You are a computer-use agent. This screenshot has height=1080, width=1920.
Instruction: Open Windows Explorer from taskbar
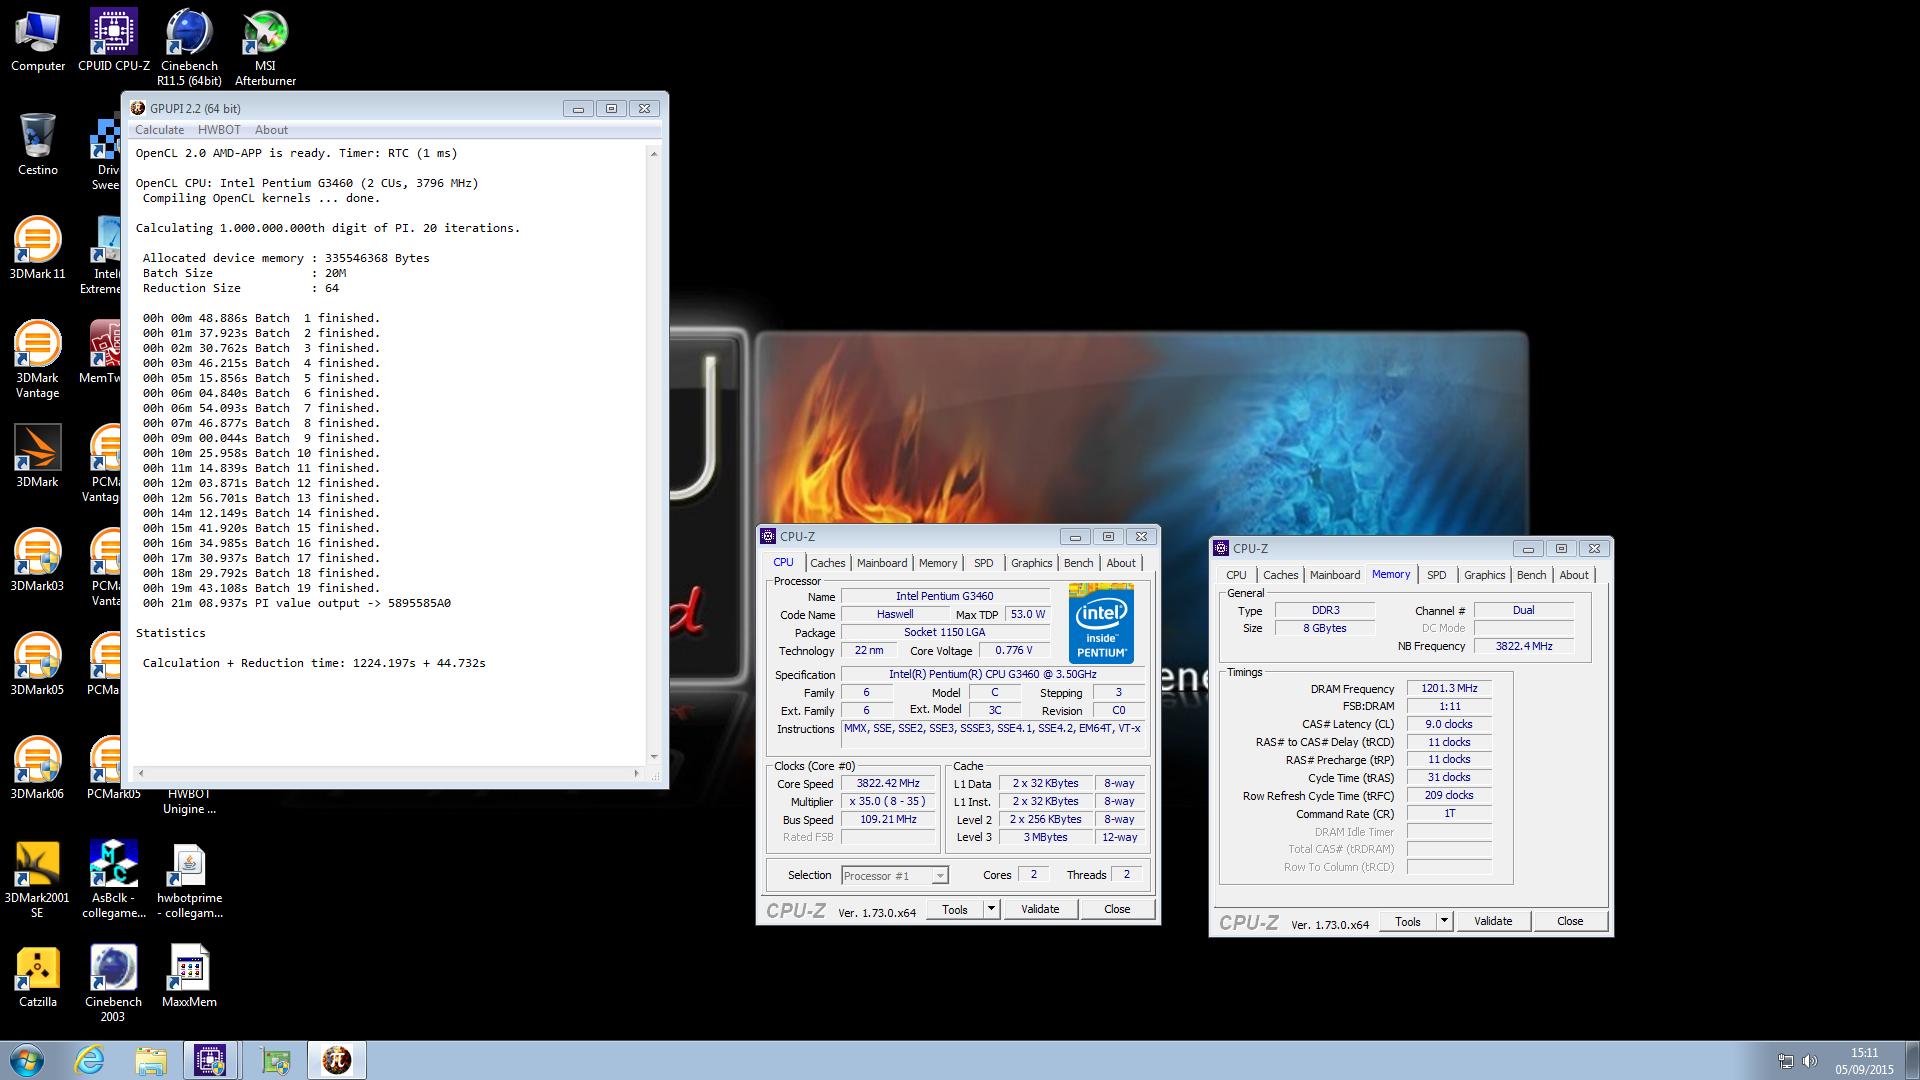(x=151, y=1060)
